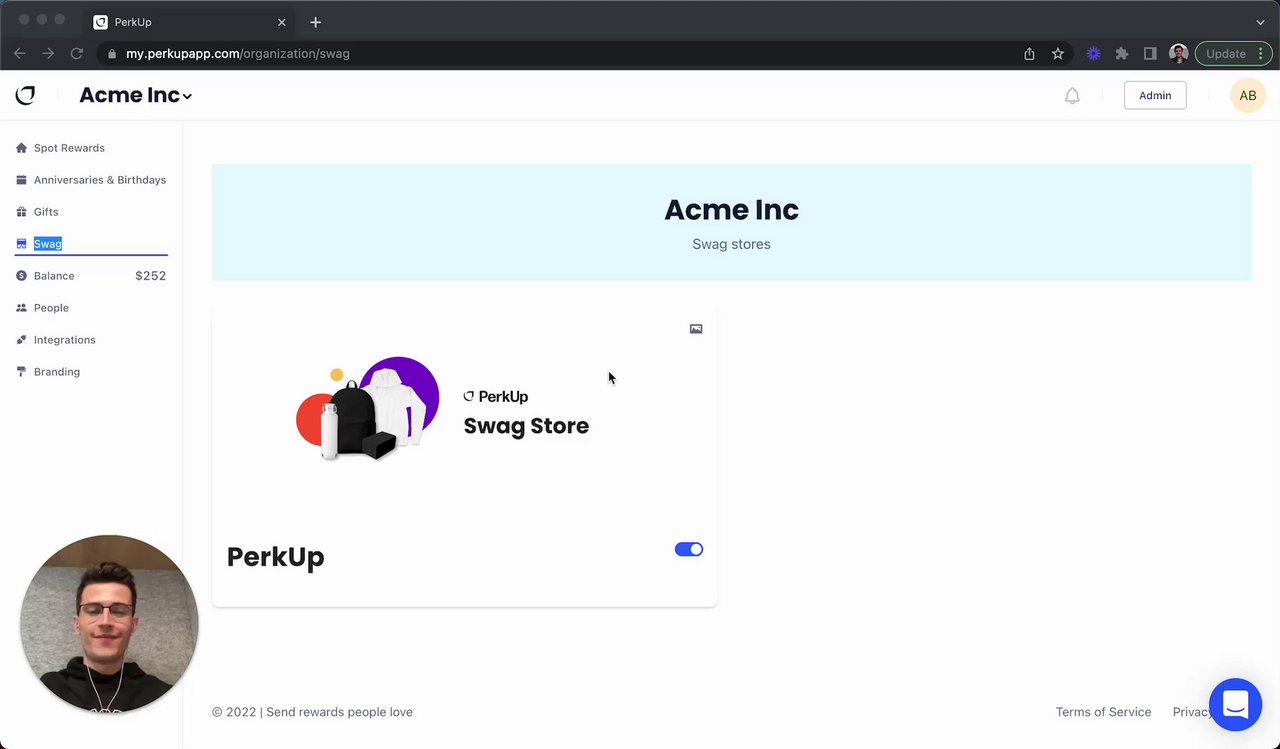Click the purple extension icon in toolbar
The image size is (1280, 749).
point(1093,54)
